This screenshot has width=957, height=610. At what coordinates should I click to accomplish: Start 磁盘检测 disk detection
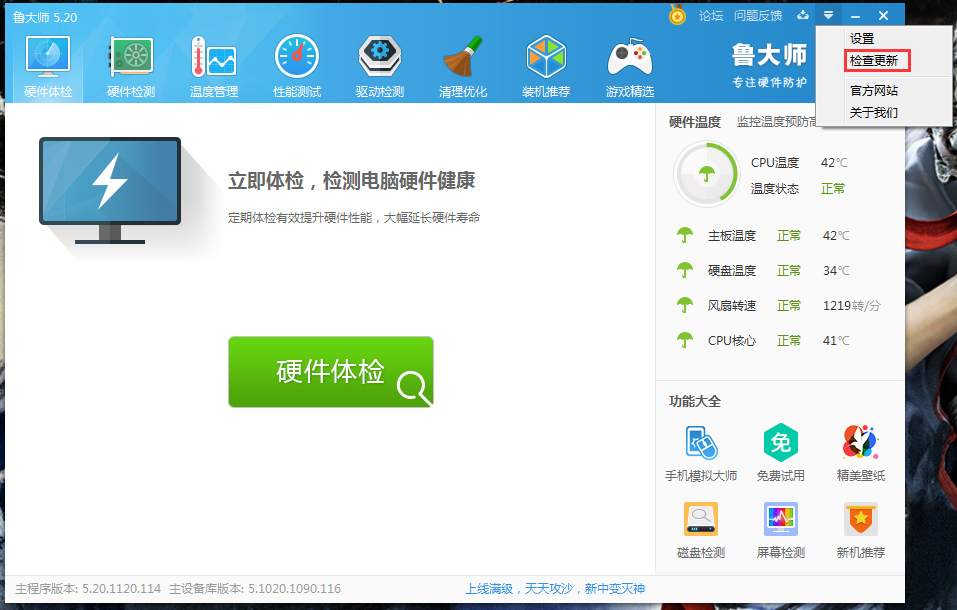click(699, 529)
